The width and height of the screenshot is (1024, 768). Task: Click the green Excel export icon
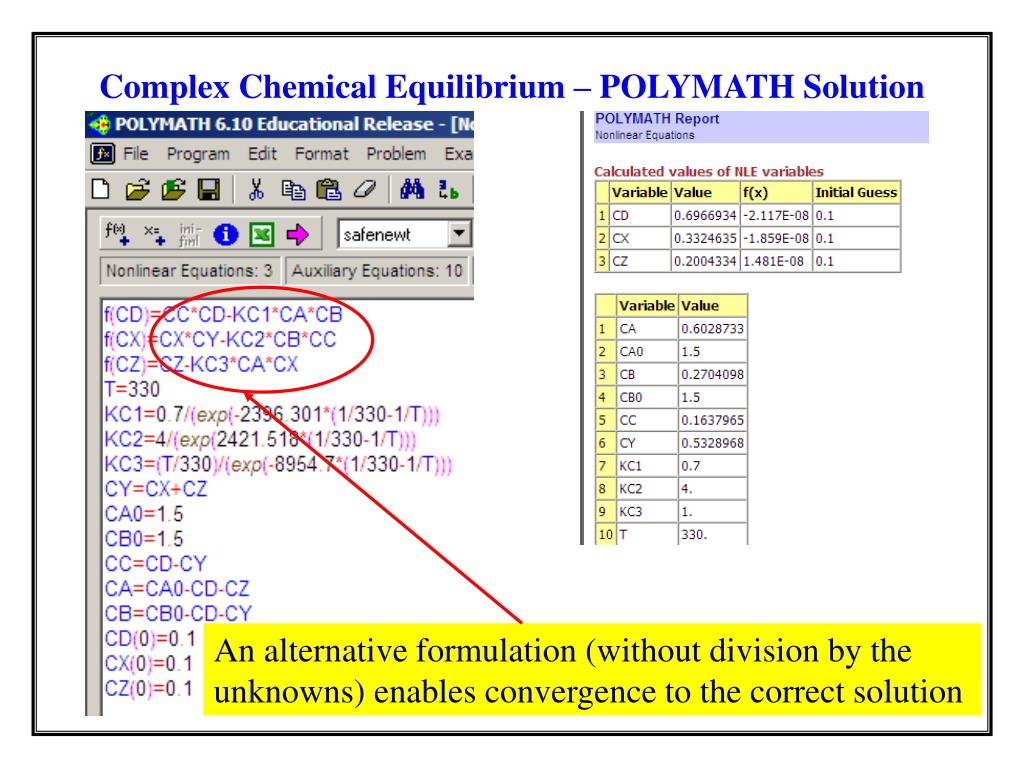point(261,234)
